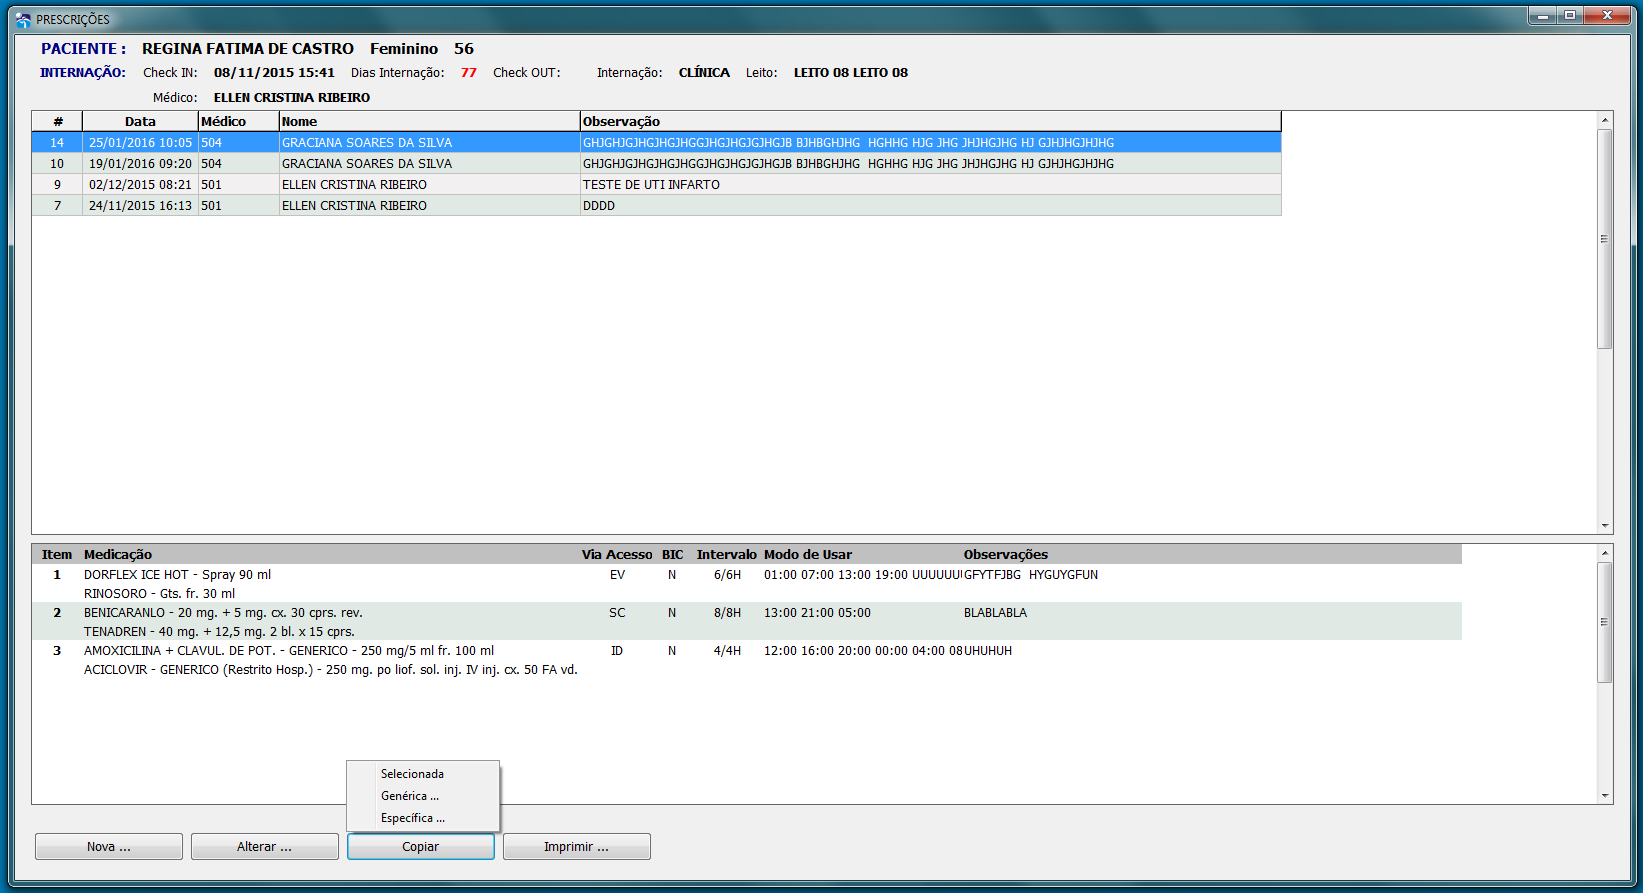
Task: Click scroll-down arrow of medications list
Action: coord(1605,796)
